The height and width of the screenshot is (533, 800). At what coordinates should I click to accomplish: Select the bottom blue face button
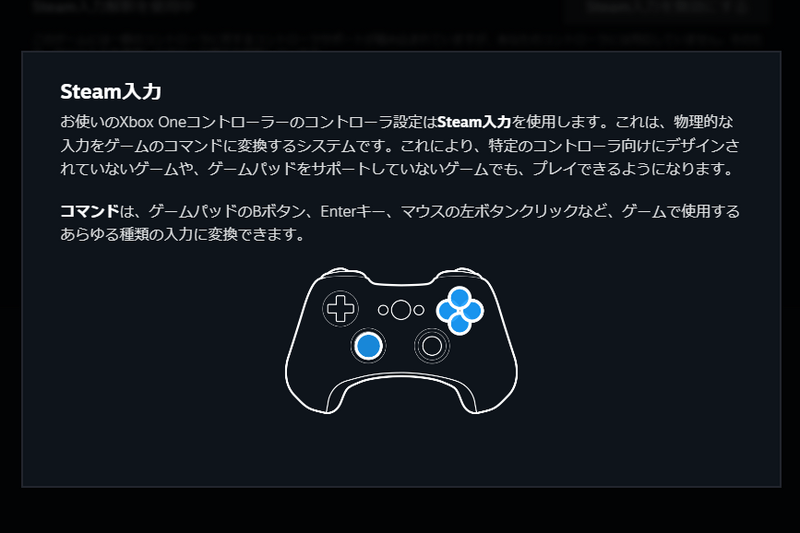pos(460,323)
